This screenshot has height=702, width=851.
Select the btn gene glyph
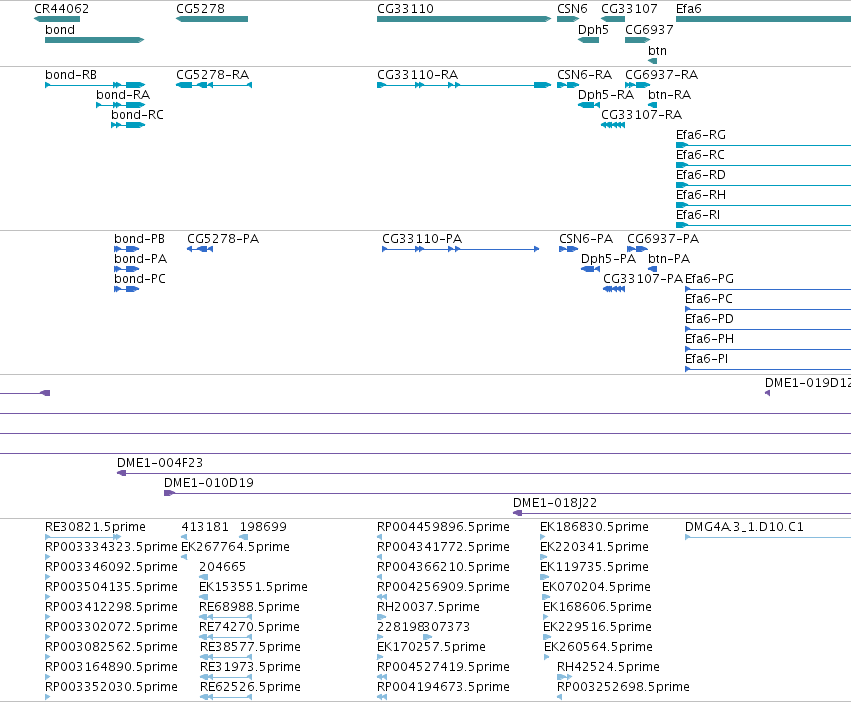pos(652,61)
